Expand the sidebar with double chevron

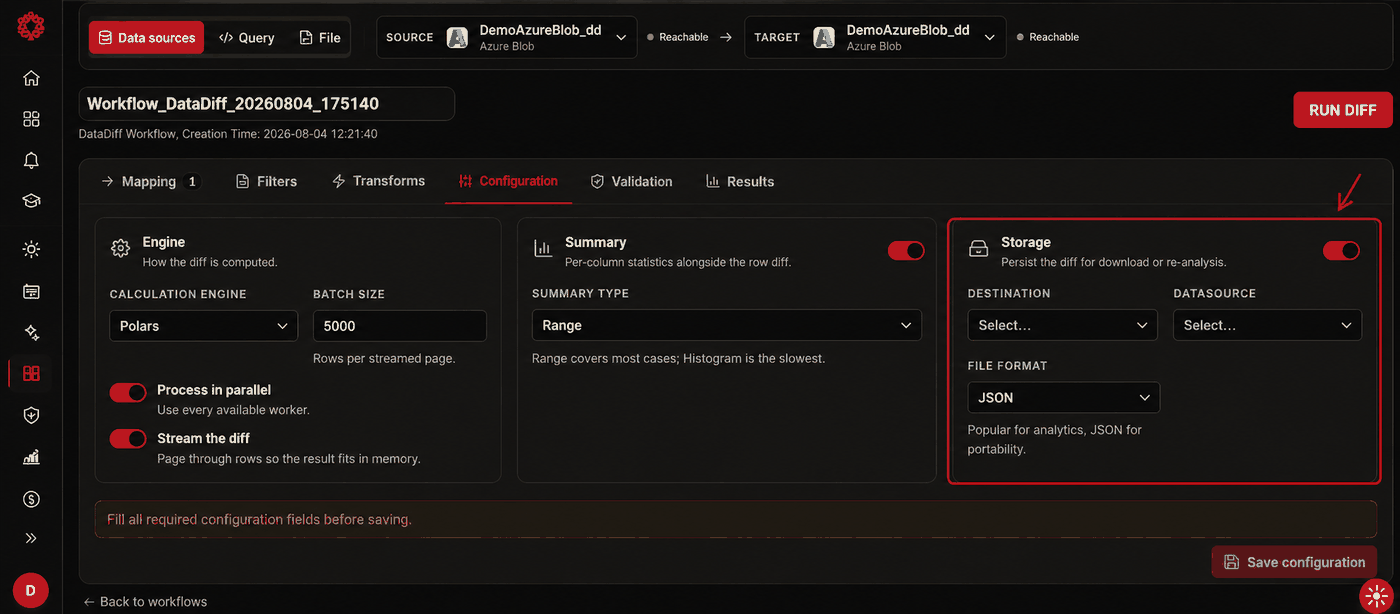31,538
